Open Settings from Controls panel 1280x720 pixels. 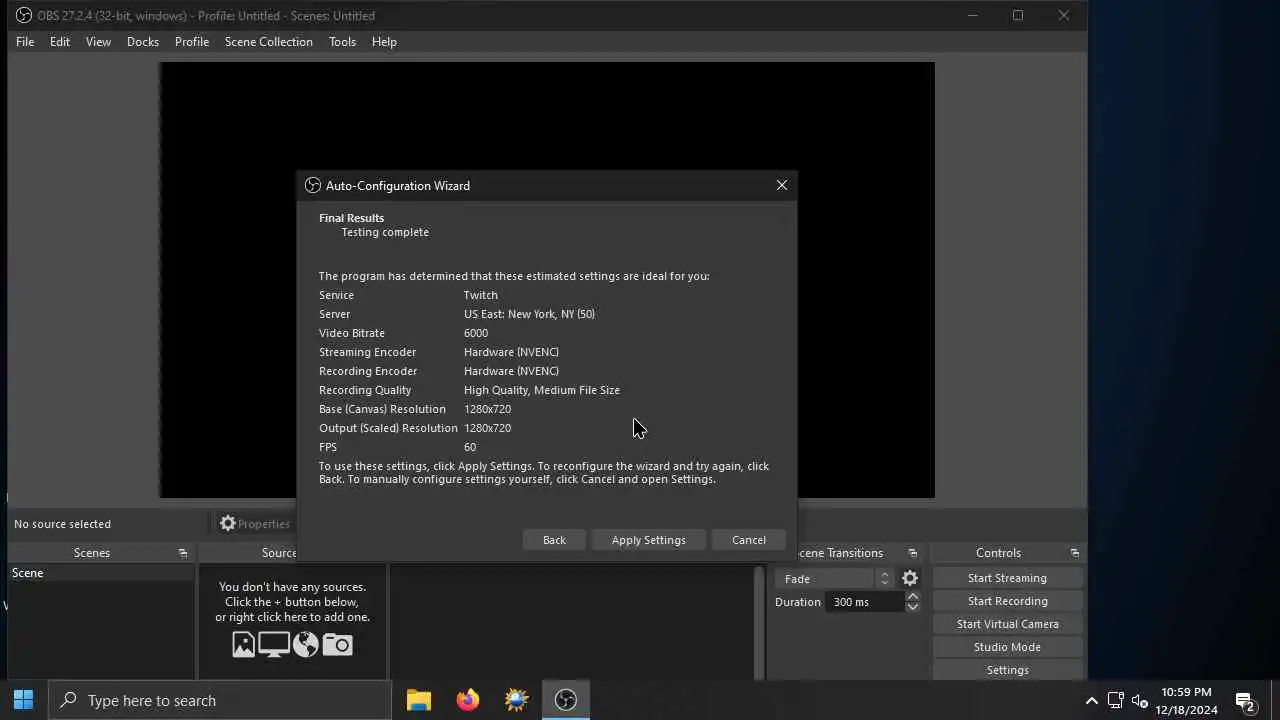click(x=1007, y=670)
